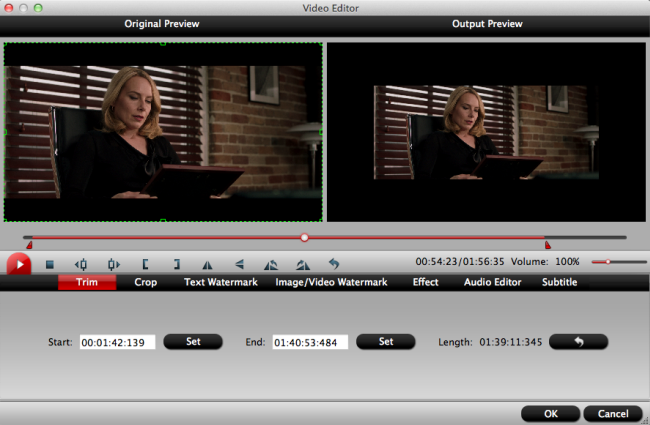Step to the next frame
Screen dimensions: 650x425
[113, 264]
